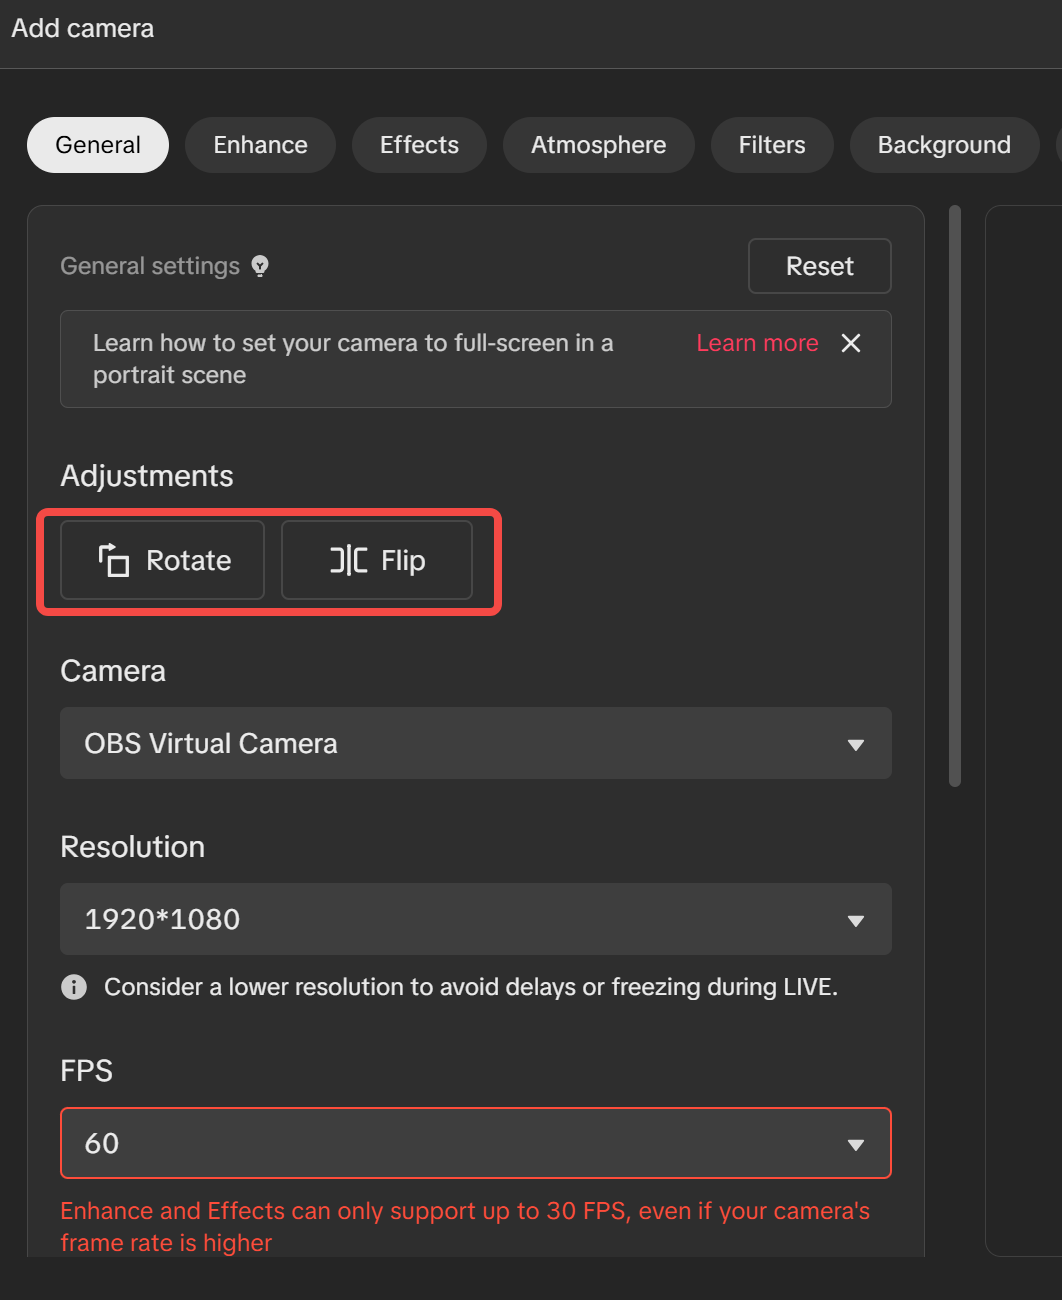Click the info icon next to resolution warning

tap(74, 987)
